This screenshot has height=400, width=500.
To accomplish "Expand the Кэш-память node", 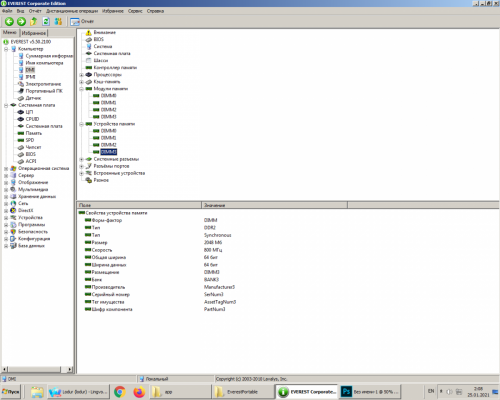I will [x=81, y=82].
